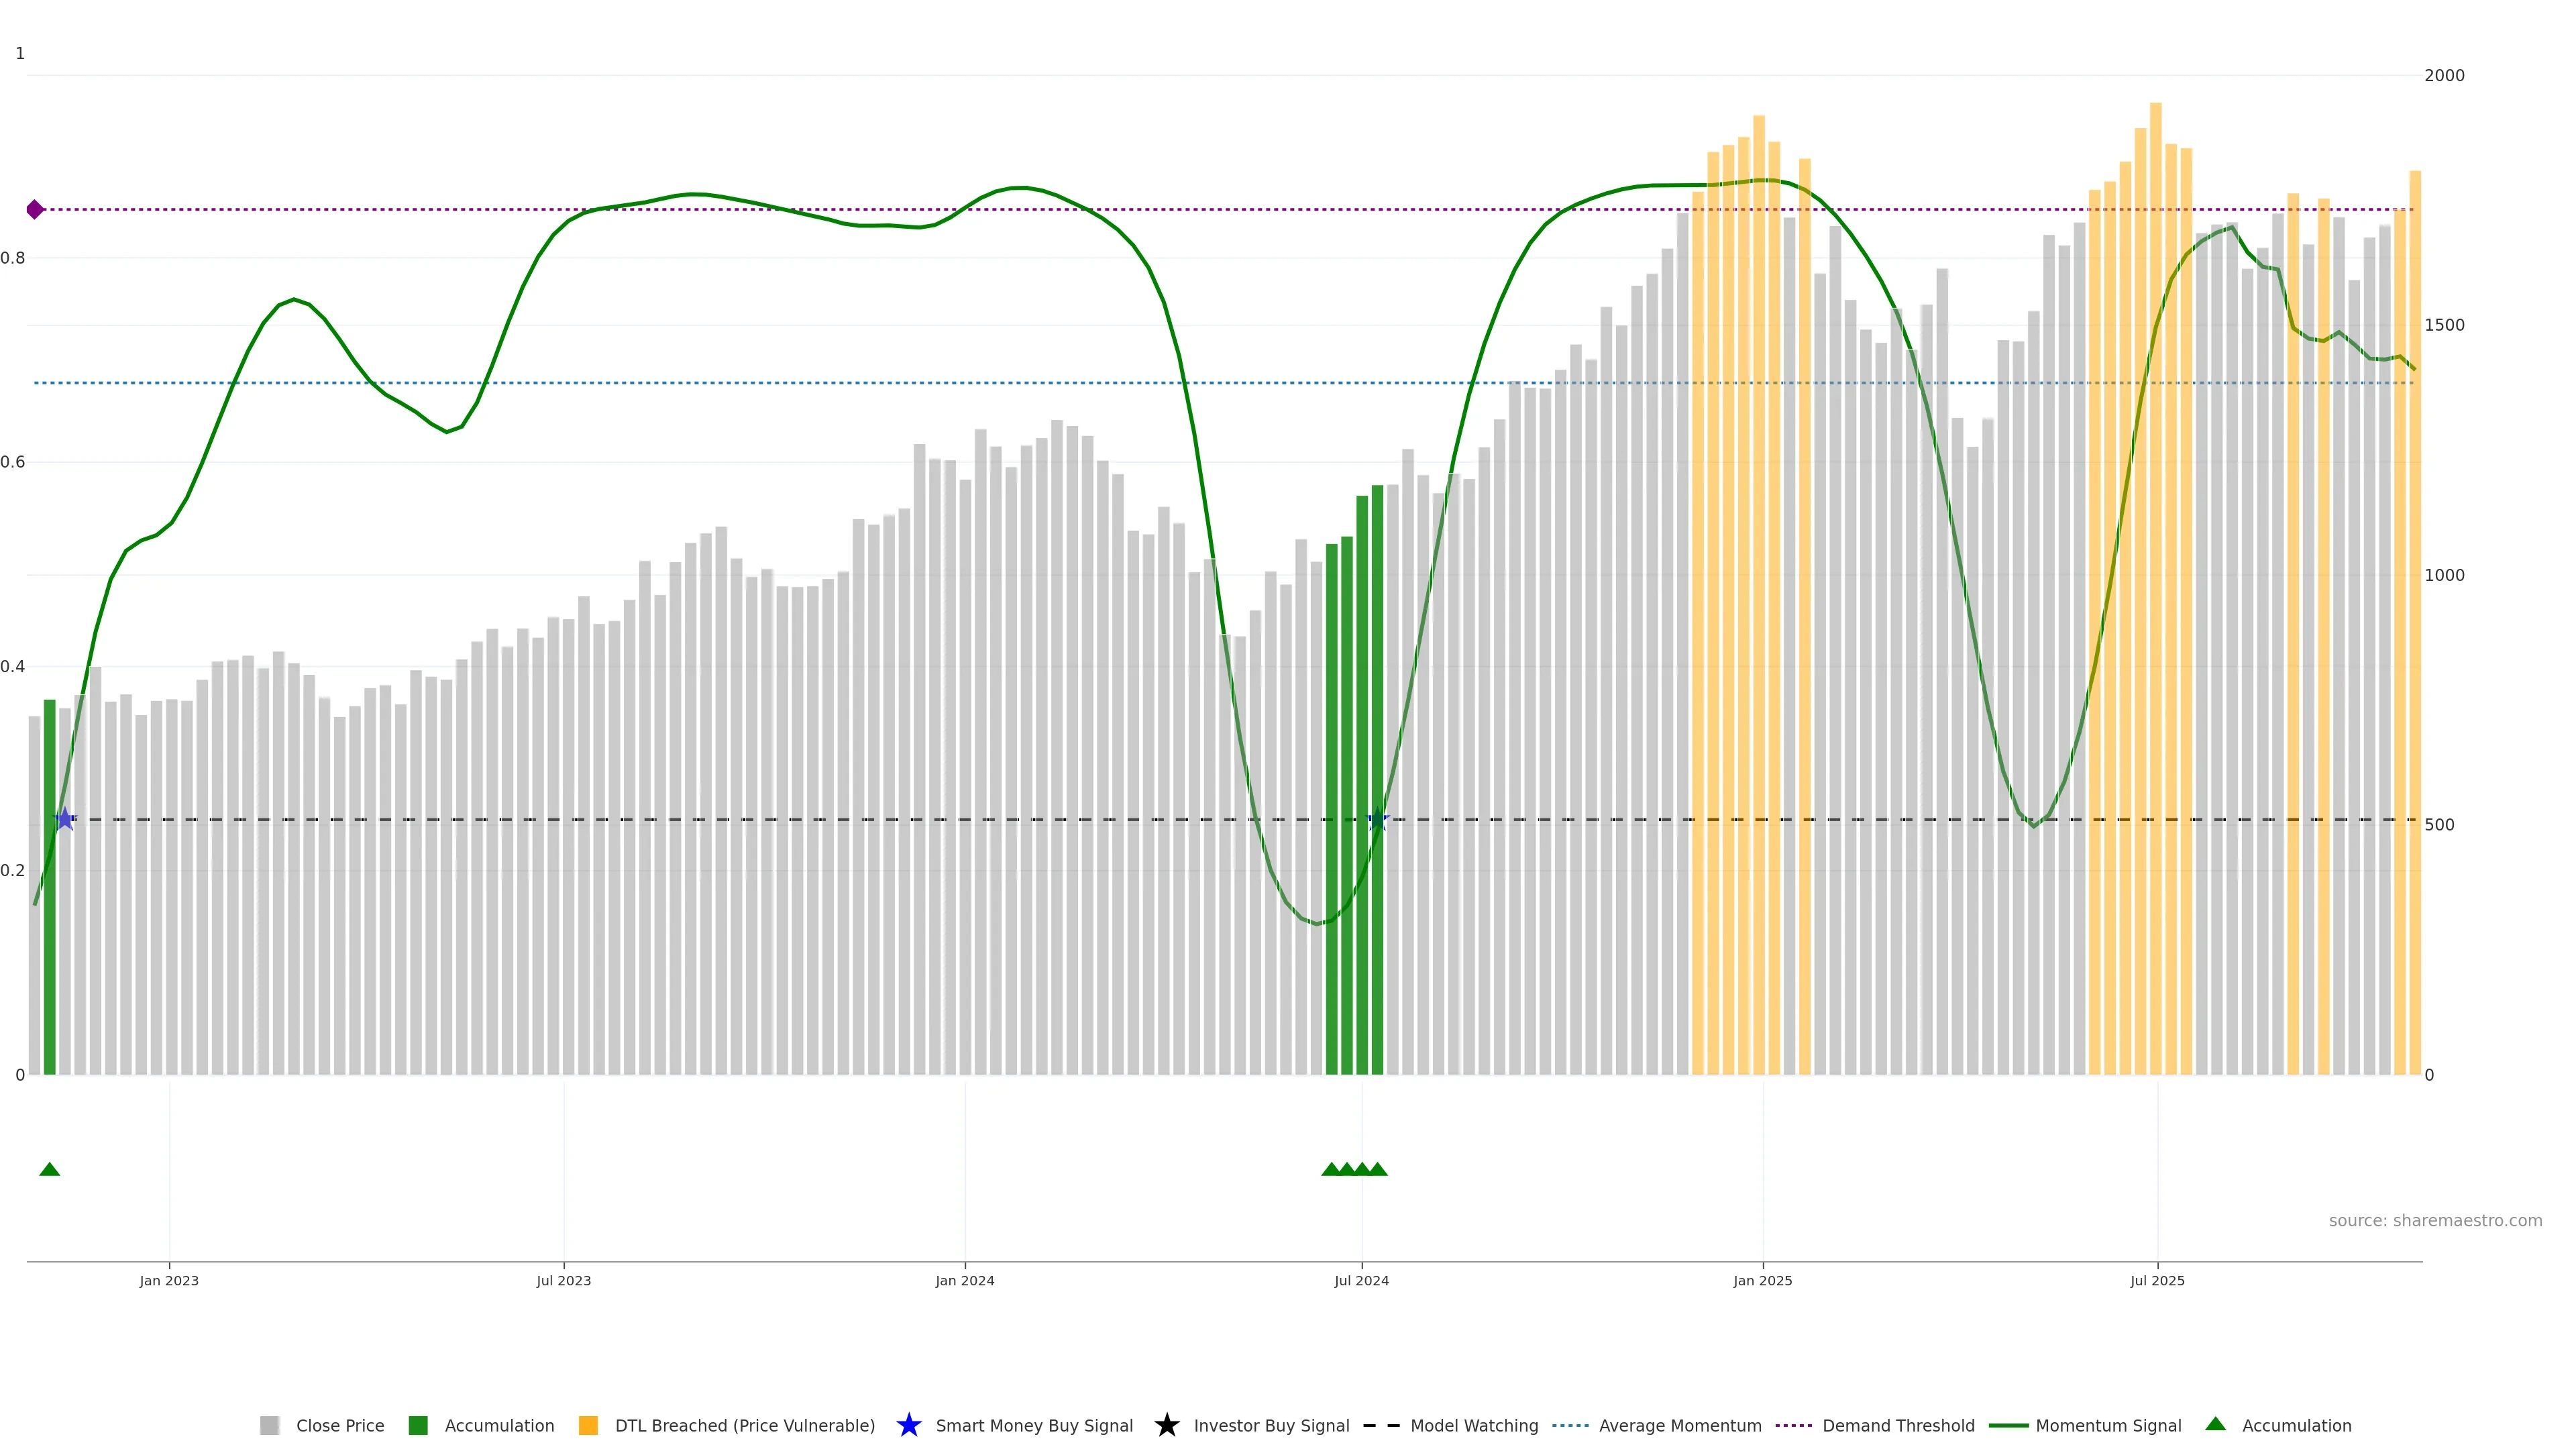The height and width of the screenshot is (1449, 2576).
Task: Click the blue star marker near Jul 2024
Action: (1377, 819)
